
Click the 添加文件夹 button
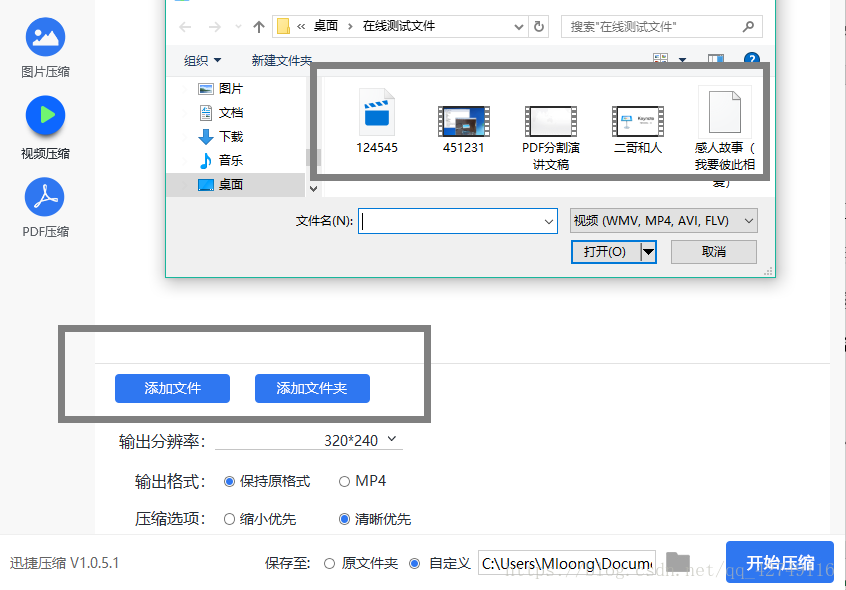(312, 388)
